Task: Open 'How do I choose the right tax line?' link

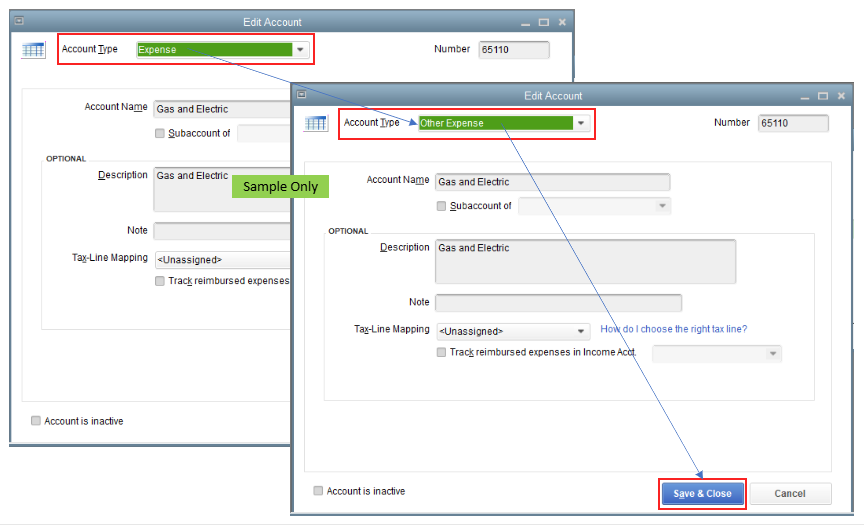Action: coord(673,329)
